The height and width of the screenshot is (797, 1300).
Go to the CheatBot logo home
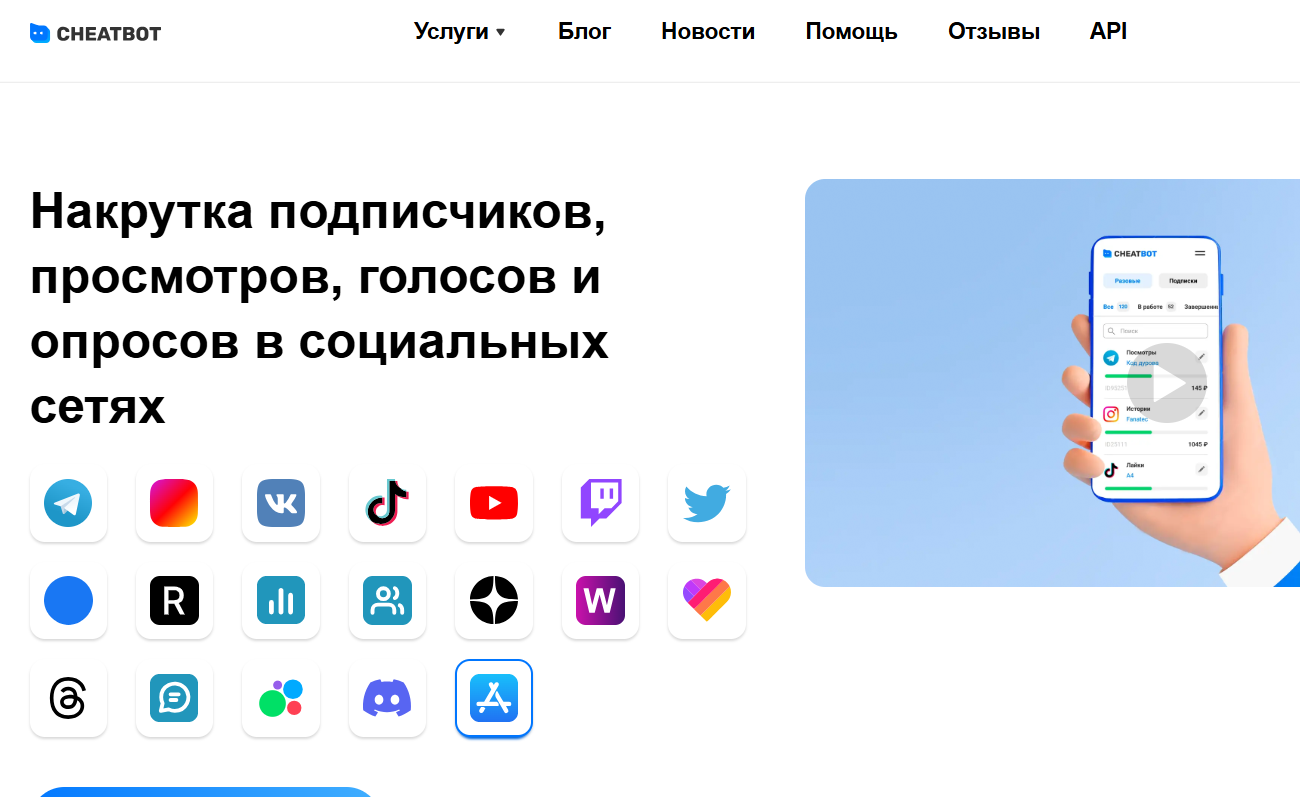click(95, 33)
